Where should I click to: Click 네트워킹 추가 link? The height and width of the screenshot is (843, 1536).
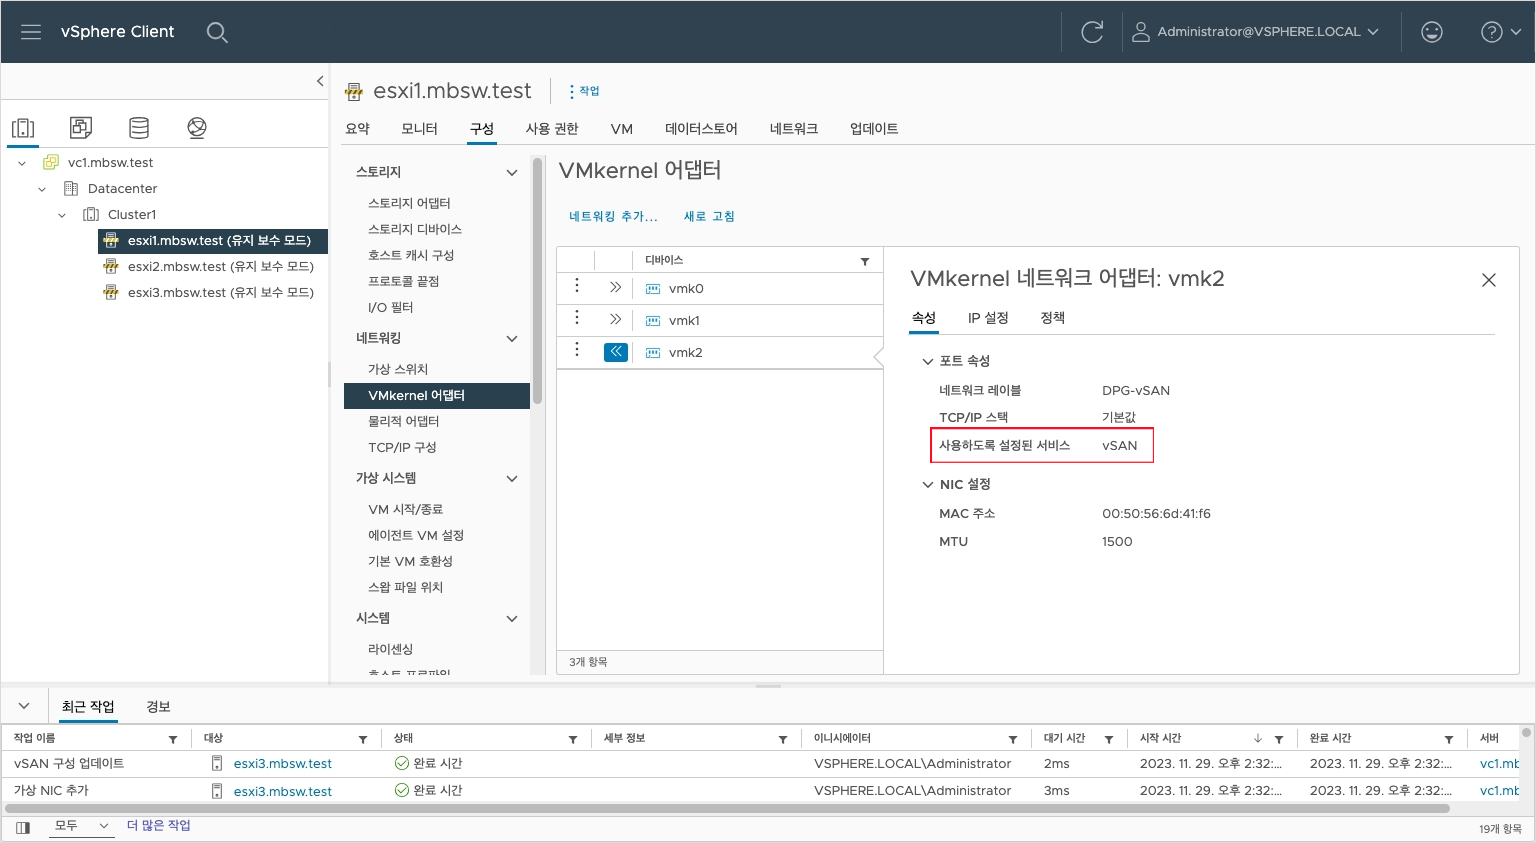click(x=613, y=216)
